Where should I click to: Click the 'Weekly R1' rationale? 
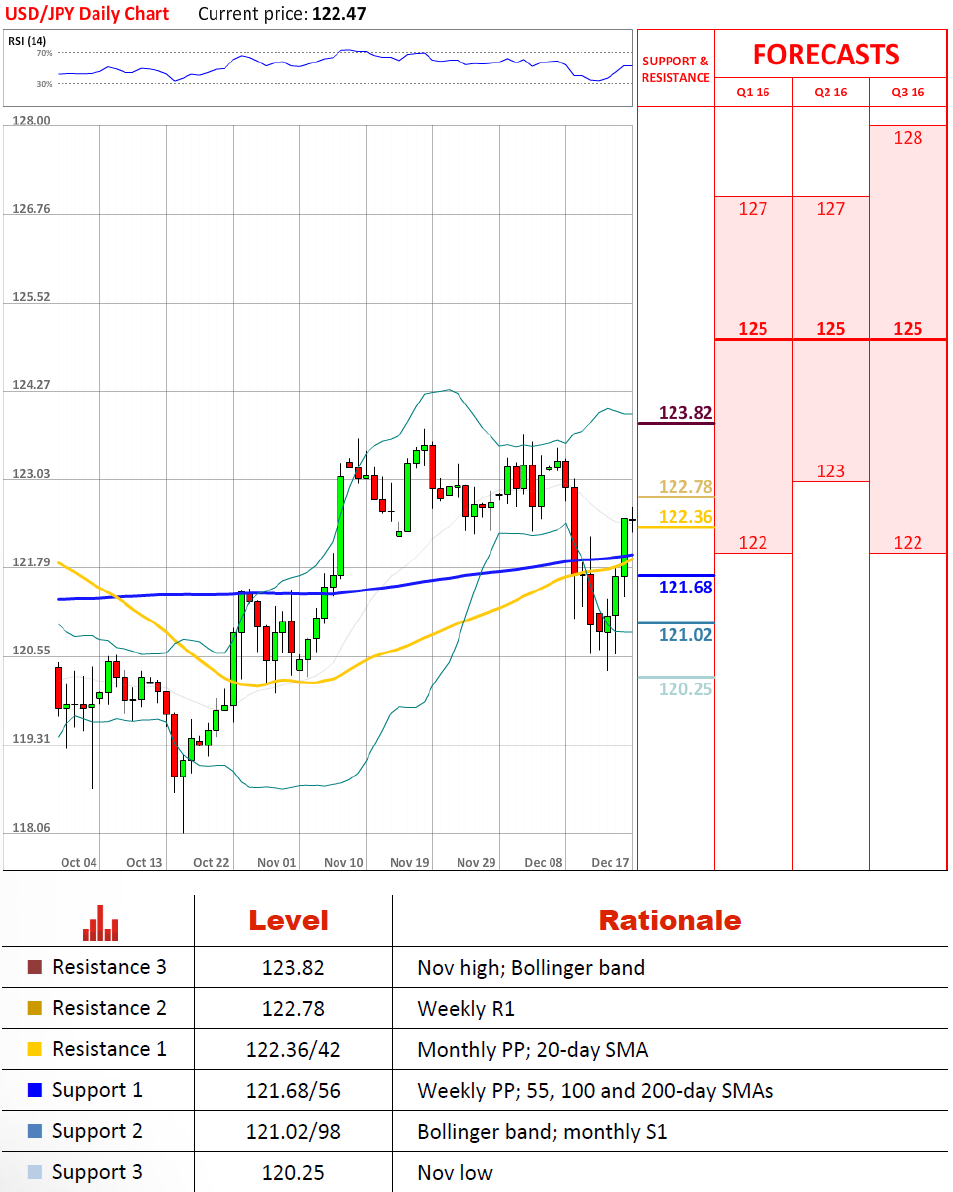pyautogui.click(x=466, y=1009)
